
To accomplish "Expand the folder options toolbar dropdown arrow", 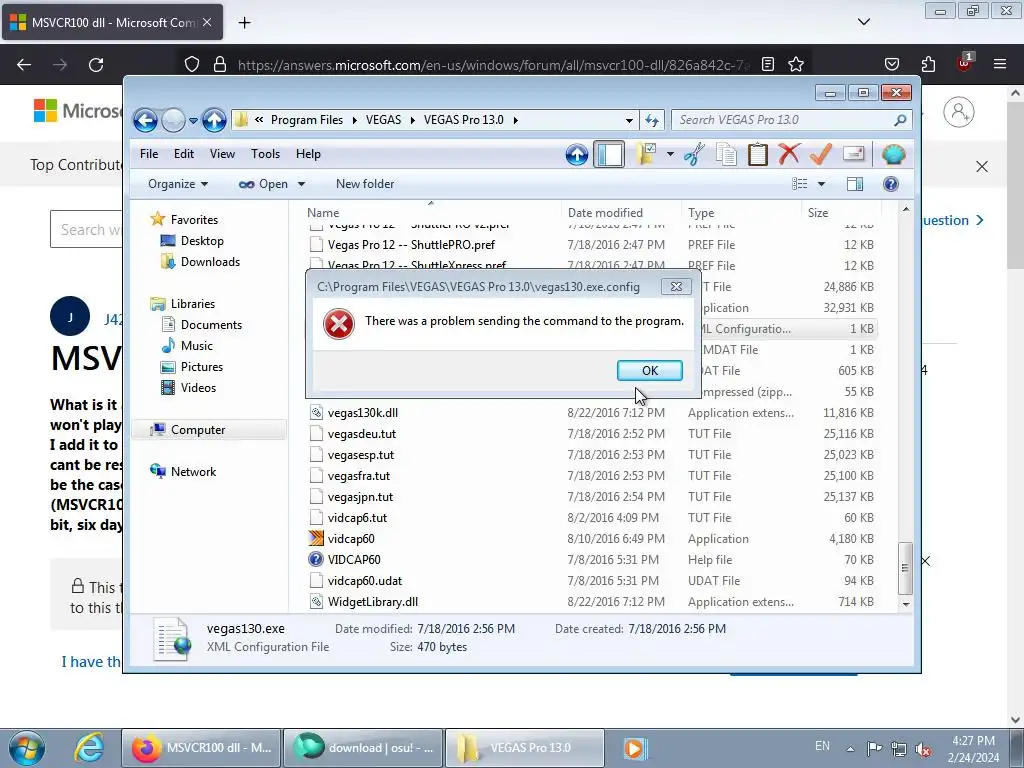I will (x=670, y=155).
